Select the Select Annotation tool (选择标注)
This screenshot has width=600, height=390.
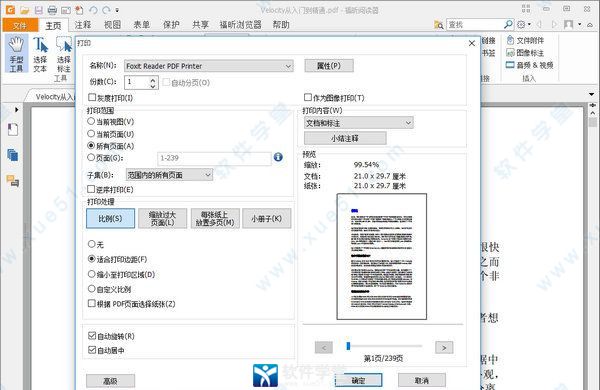coord(64,54)
